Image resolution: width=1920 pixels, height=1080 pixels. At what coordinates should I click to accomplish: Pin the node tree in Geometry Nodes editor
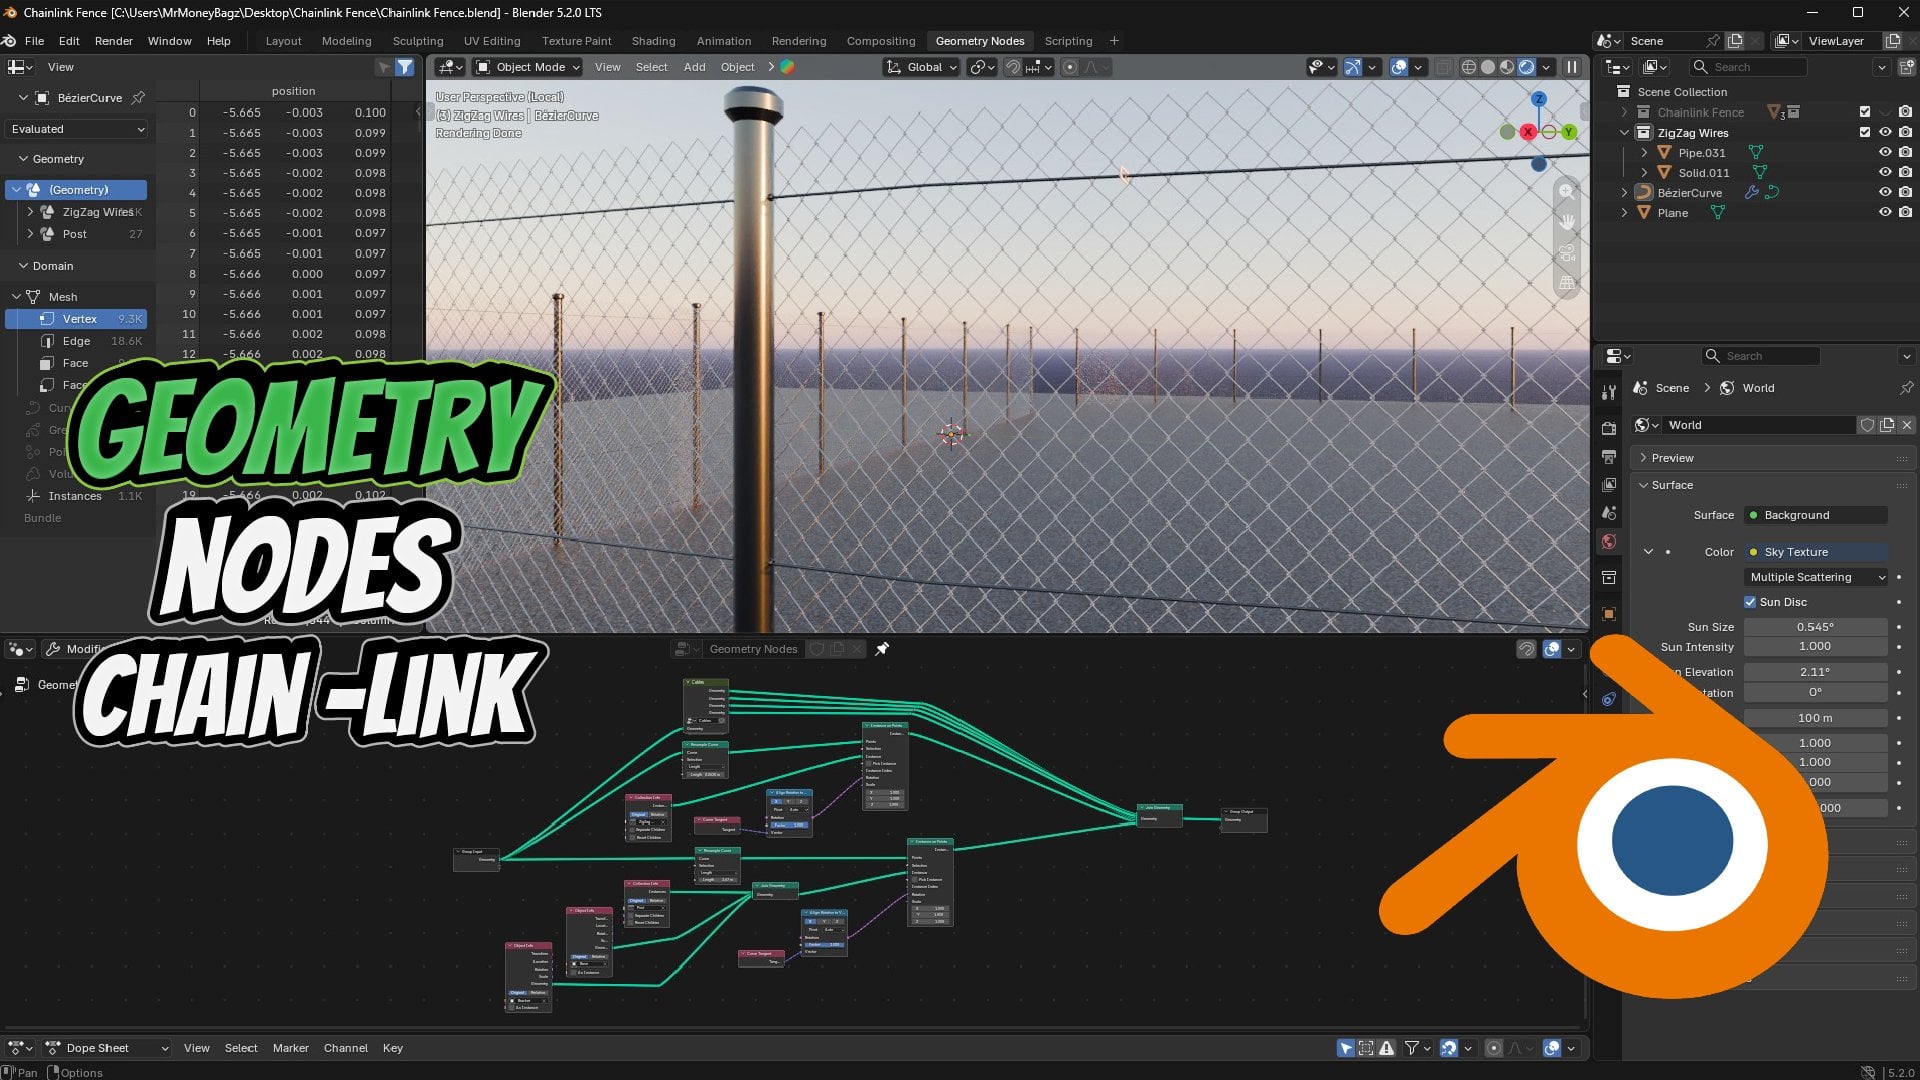(x=882, y=649)
